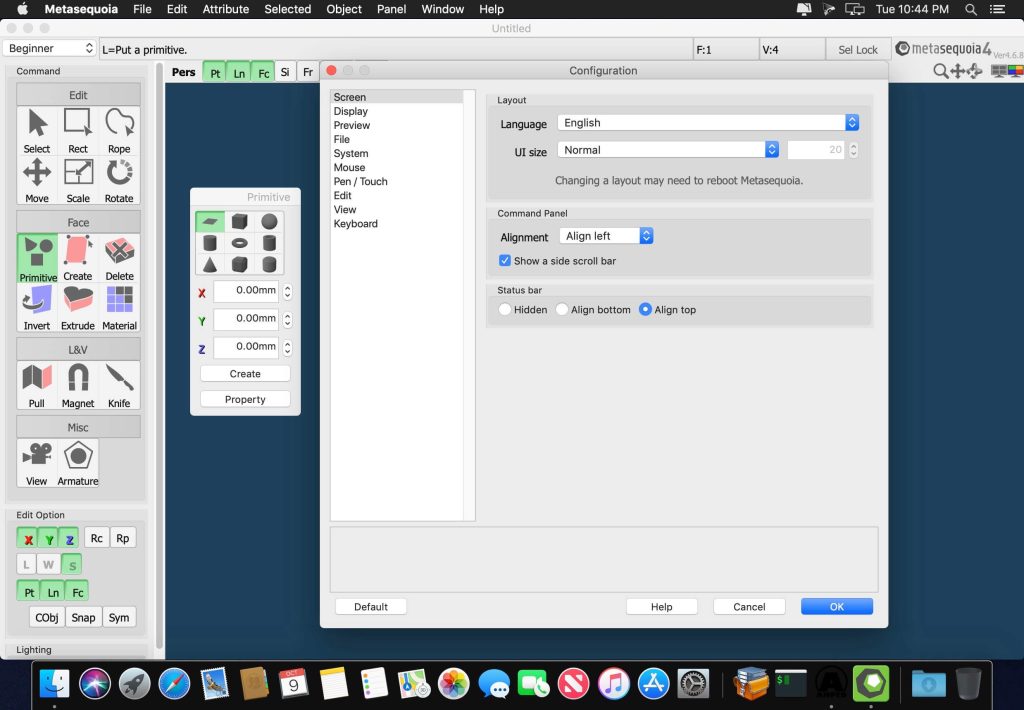This screenshot has width=1024, height=710.
Task: Uncheck Show a side scroll bar
Action: (x=505, y=261)
